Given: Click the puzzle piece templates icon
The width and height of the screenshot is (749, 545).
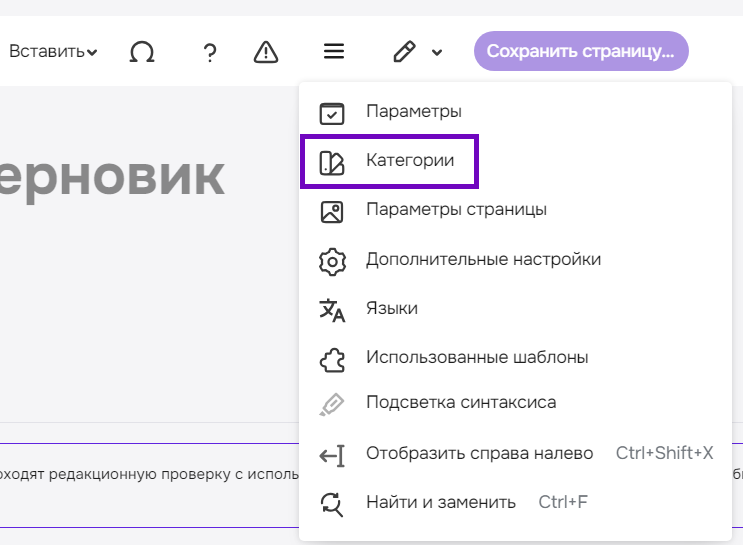Looking at the screenshot, I should [331, 358].
